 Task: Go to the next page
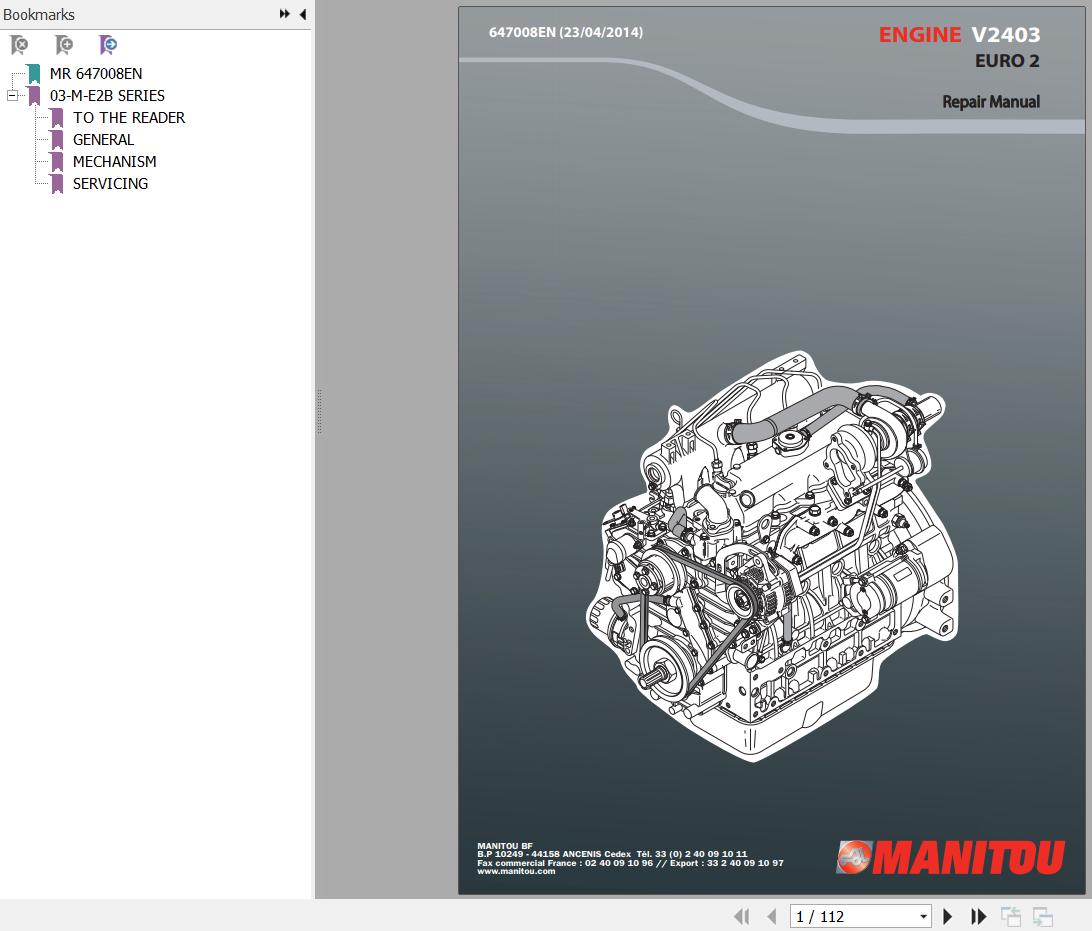(947, 916)
